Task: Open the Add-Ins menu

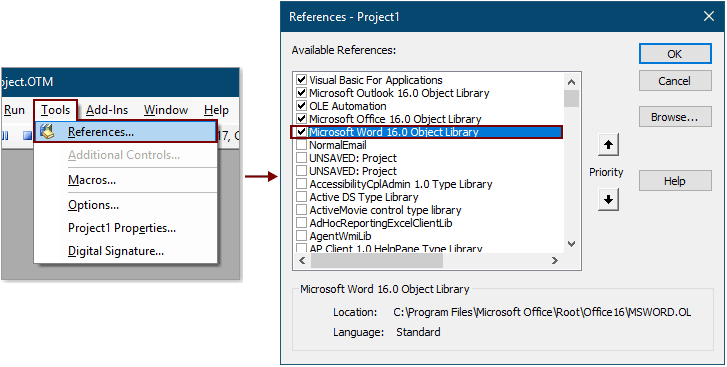Action: tap(107, 110)
